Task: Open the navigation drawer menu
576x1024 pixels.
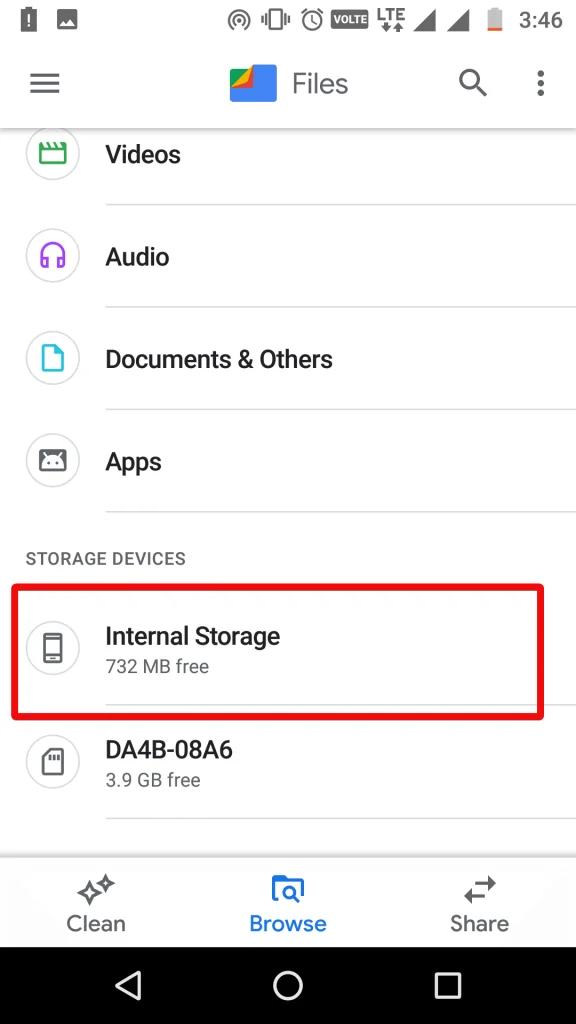Action: point(44,83)
